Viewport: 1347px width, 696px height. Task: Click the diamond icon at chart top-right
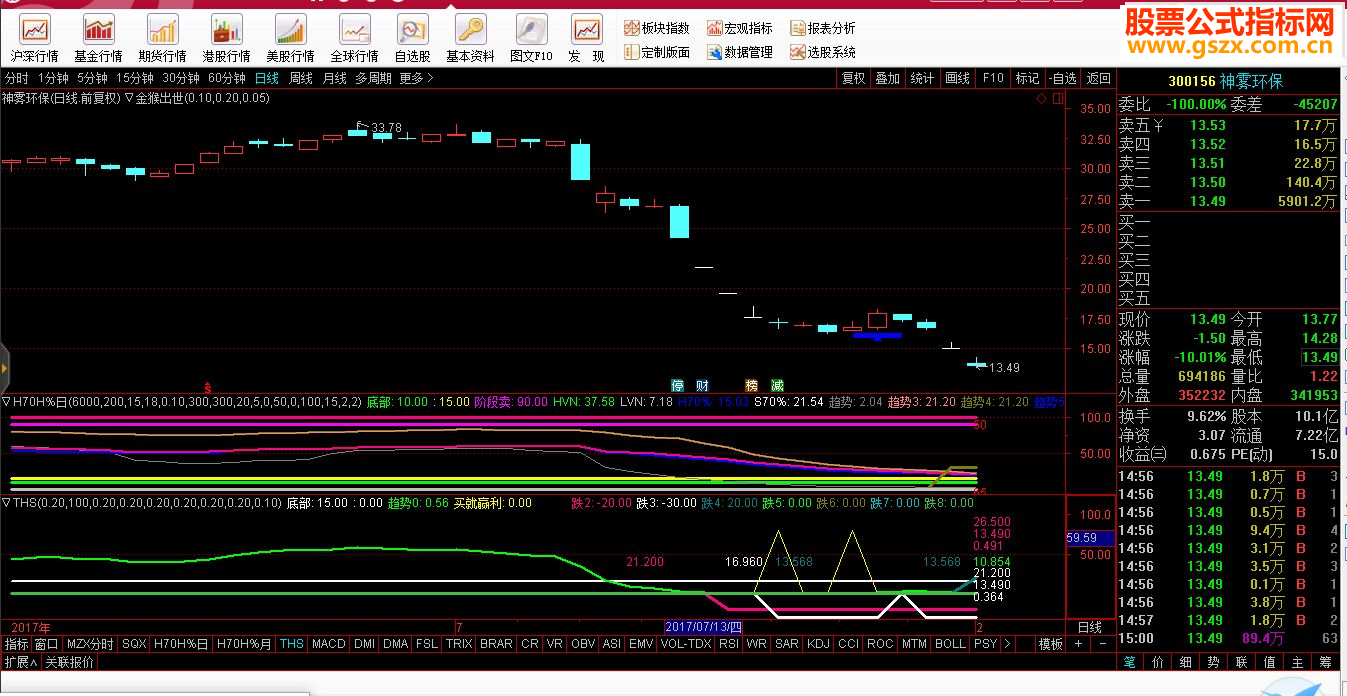pos(1041,98)
